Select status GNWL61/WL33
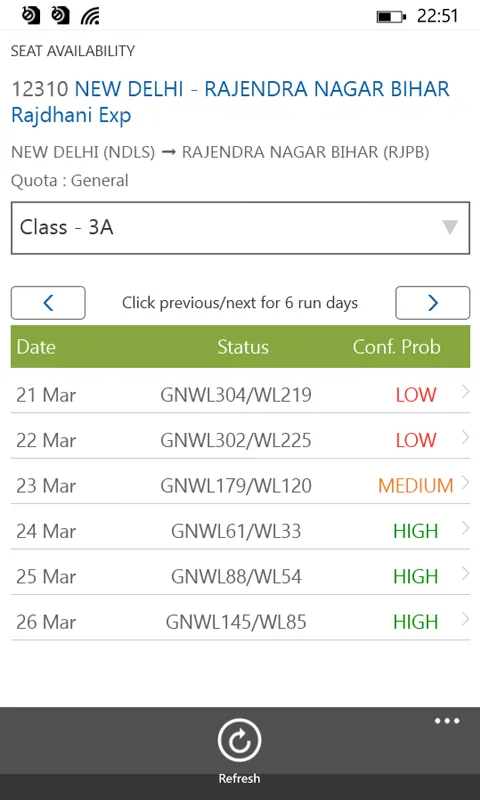This screenshot has width=480, height=800. (236, 531)
